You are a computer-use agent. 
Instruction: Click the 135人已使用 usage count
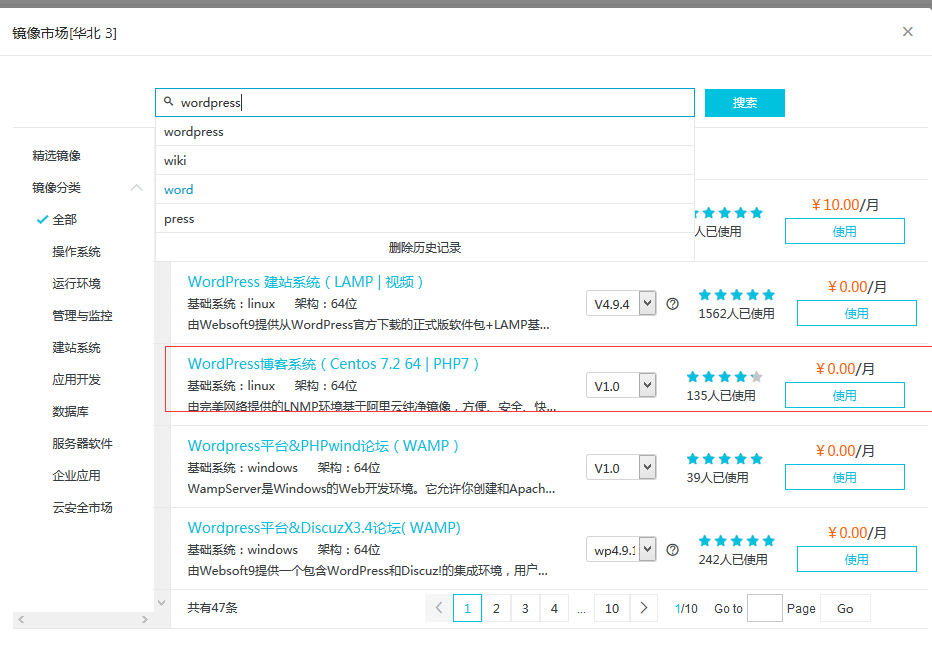point(721,396)
